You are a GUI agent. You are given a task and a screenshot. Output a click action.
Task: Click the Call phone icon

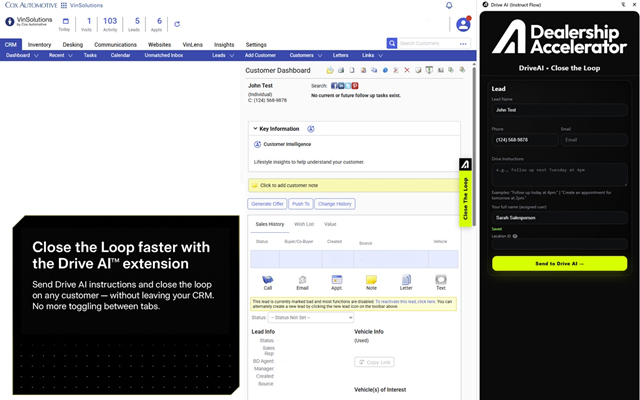267,280
